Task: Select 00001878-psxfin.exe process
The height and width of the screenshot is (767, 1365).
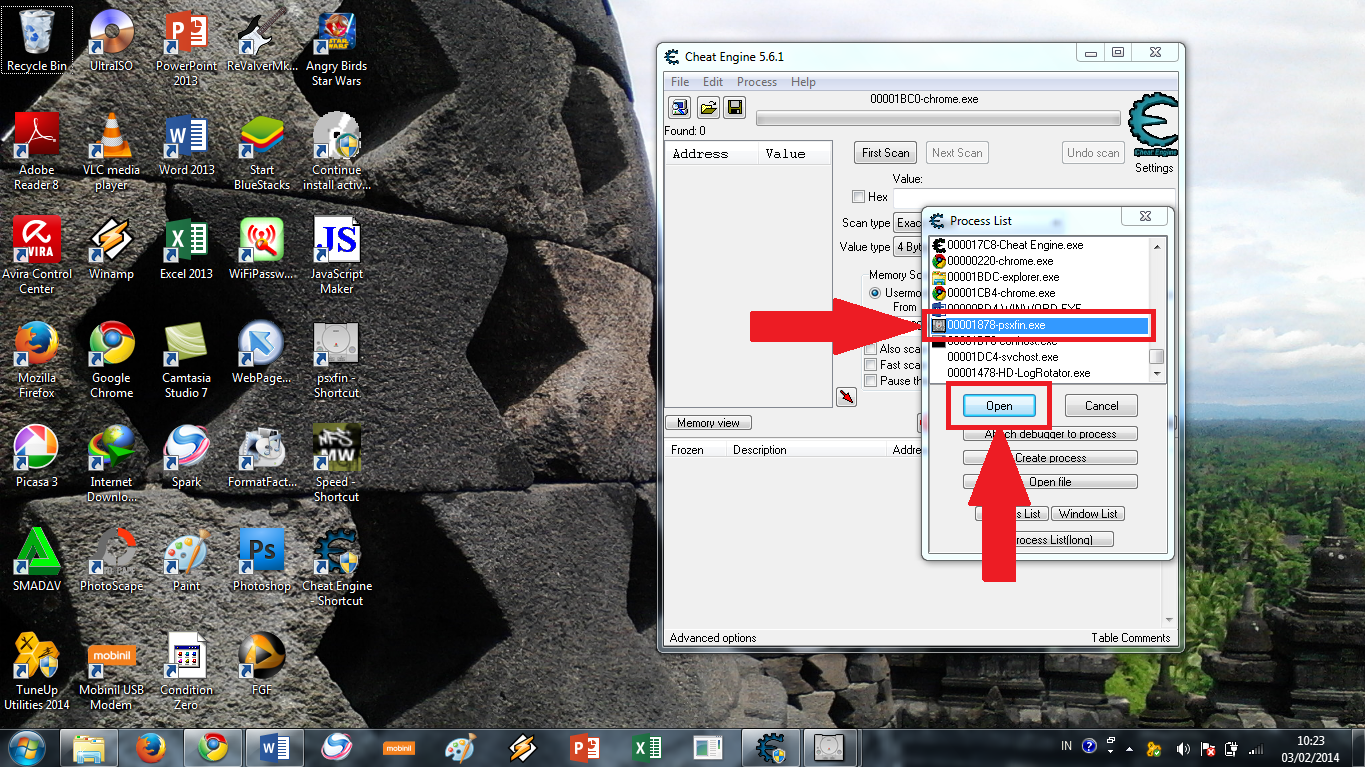Action: click(1039, 325)
